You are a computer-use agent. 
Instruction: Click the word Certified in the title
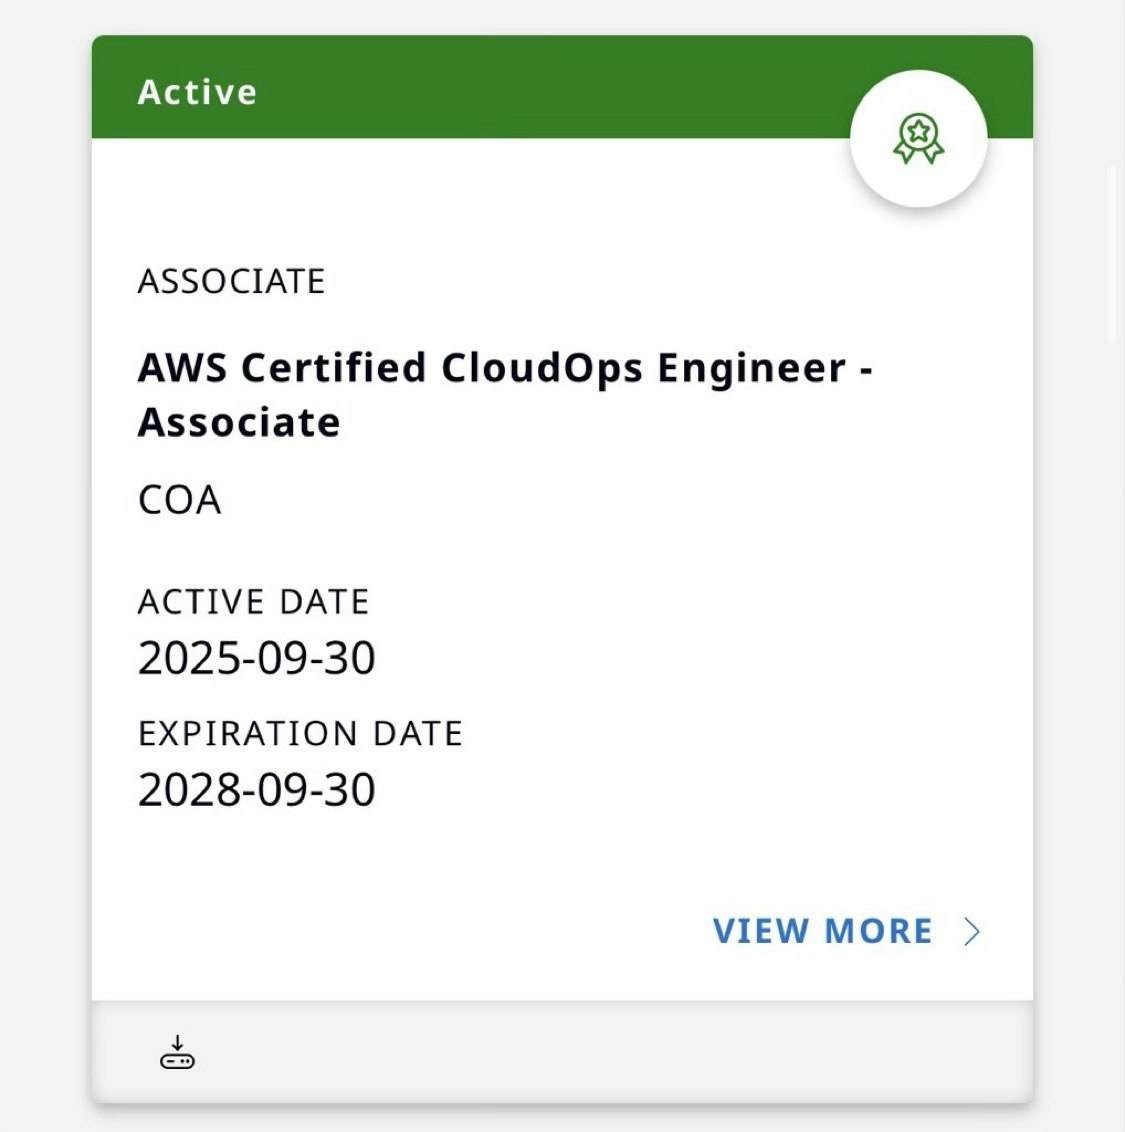coord(334,368)
